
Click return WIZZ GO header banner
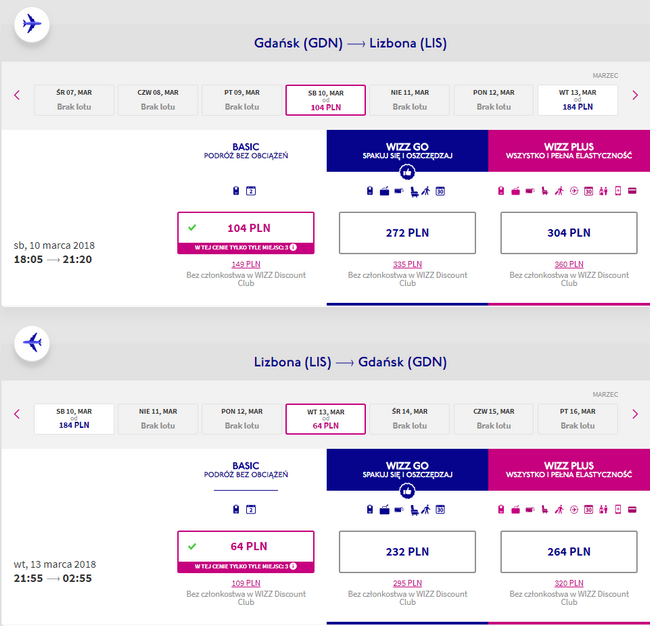(407, 470)
